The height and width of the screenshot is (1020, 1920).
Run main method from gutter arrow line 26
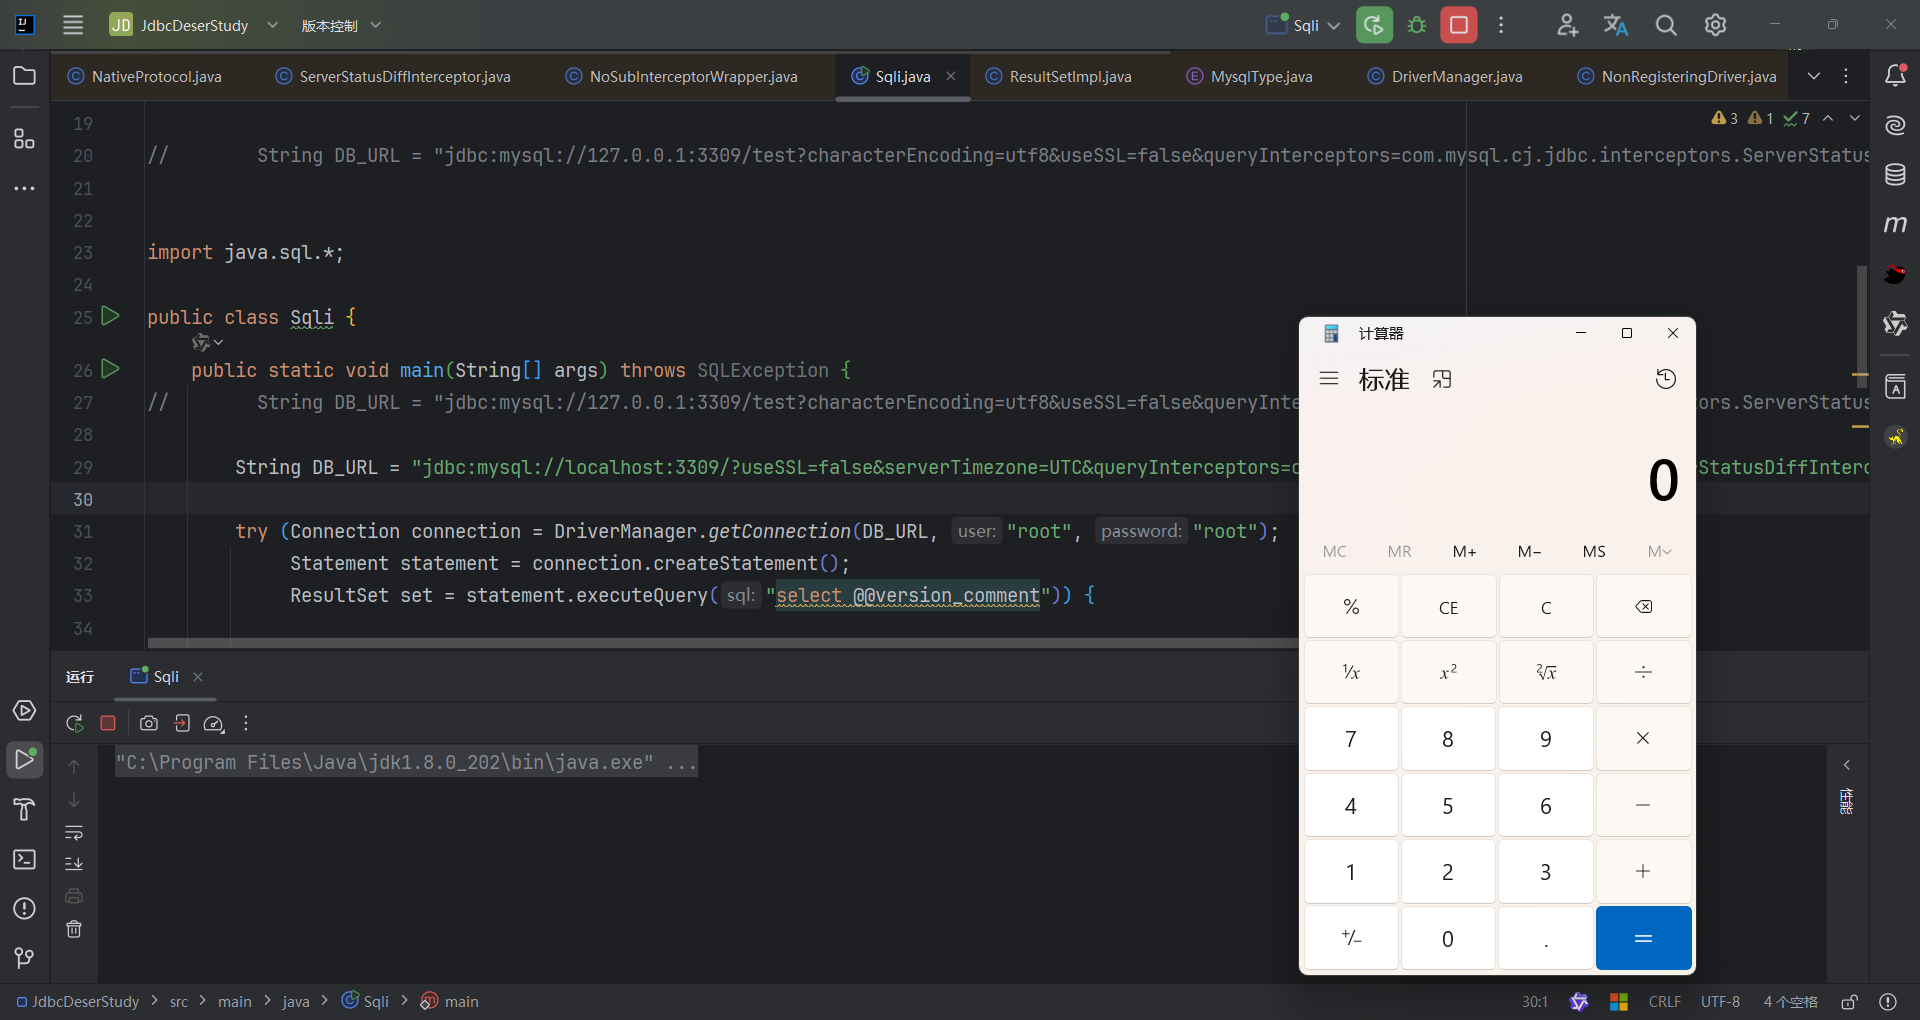click(x=111, y=369)
